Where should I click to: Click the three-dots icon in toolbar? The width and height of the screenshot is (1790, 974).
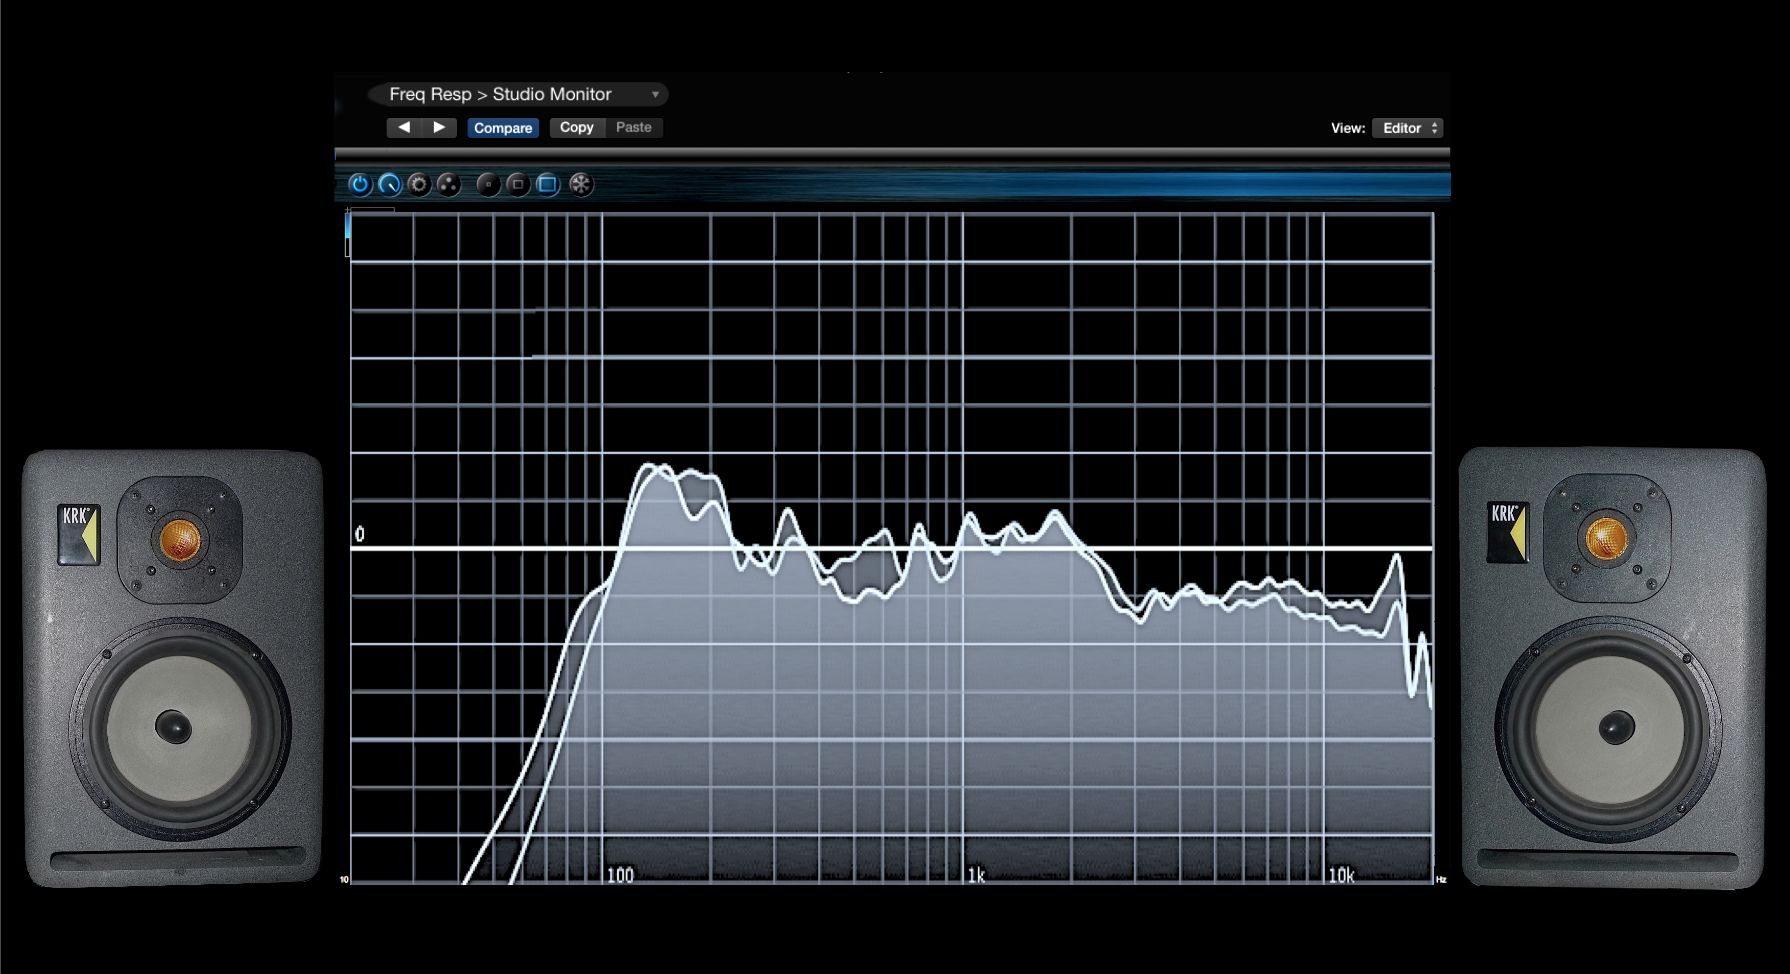[x=449, y=184]
